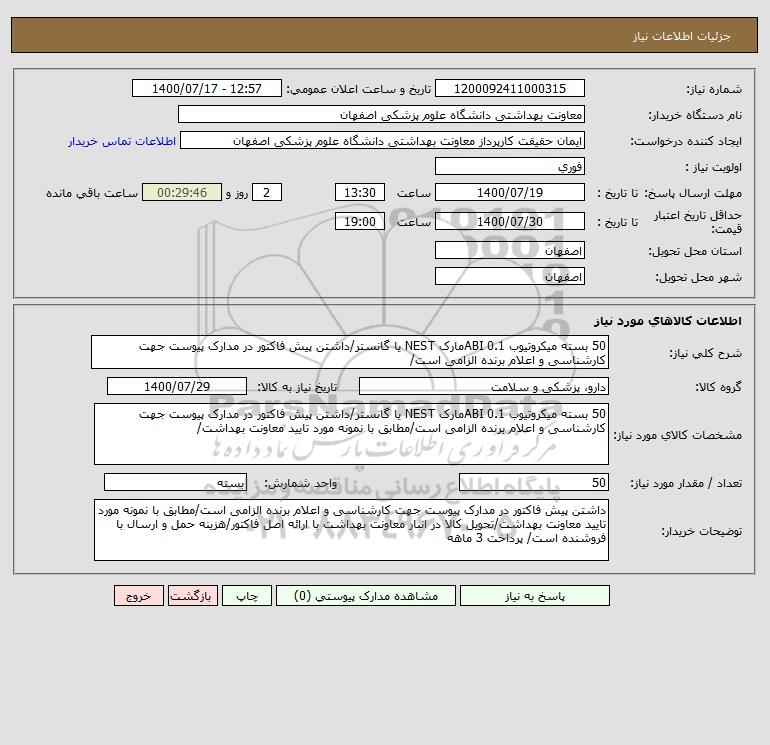Select the need number field 1200092411000315
The width and height of the screenshot is (770, 745).
tap(510, 88)
